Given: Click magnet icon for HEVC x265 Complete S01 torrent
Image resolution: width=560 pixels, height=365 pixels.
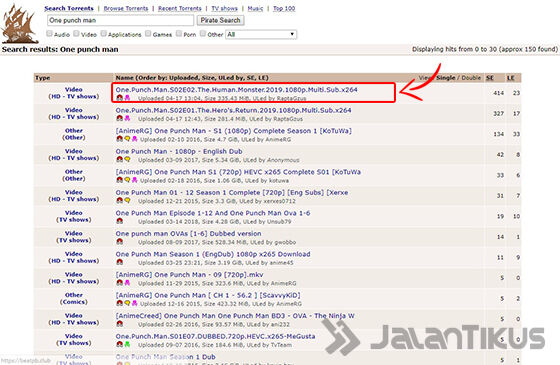Looking at the screenshot, I should pos(120,180).
